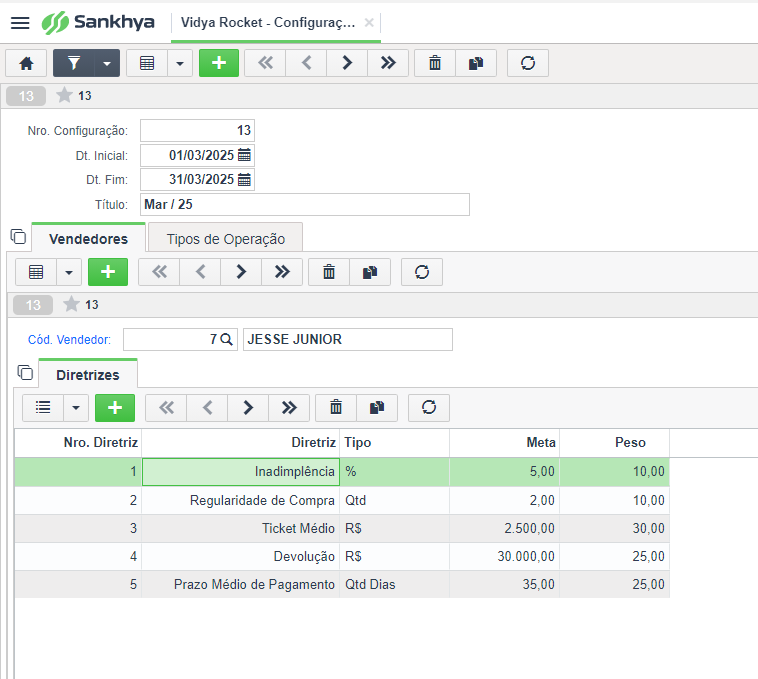
Task: Click the filter funnel button
Action: click(x=73, y=63)
